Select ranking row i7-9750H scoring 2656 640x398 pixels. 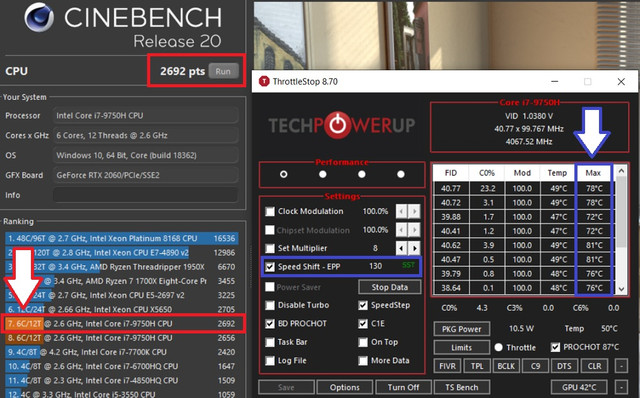pos(122,338)
